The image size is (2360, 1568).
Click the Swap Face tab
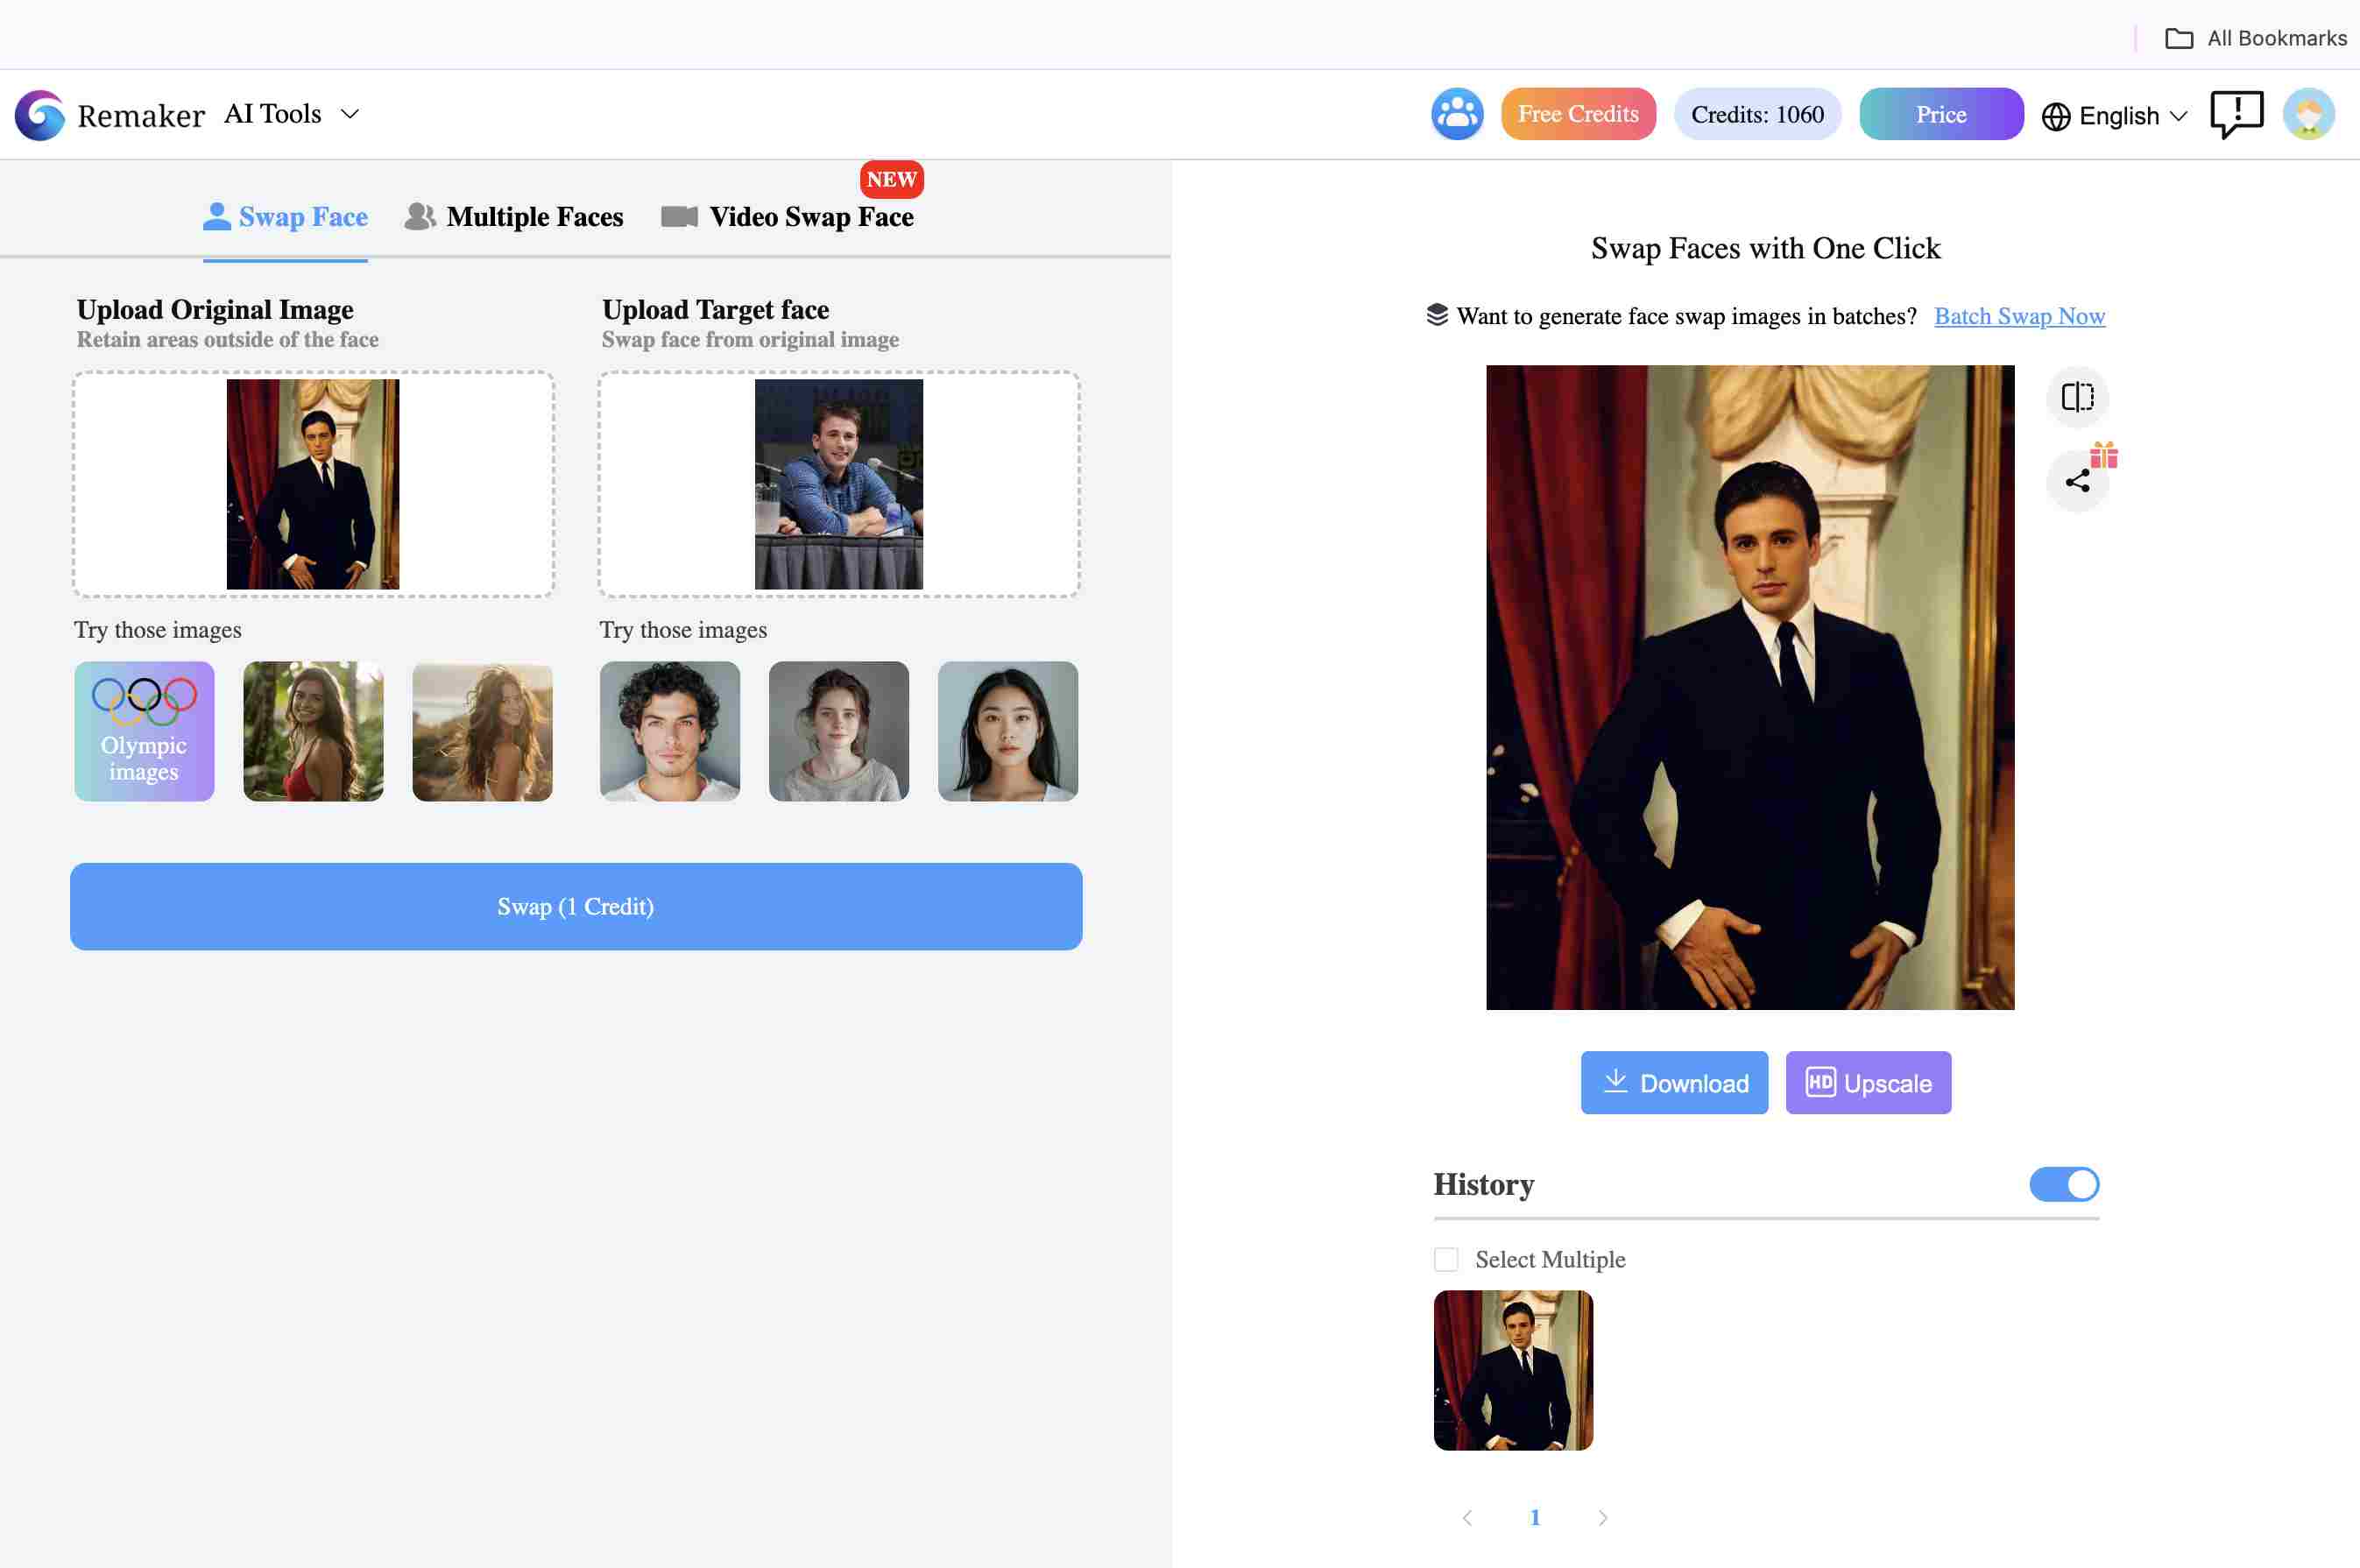tap(286, 215)
